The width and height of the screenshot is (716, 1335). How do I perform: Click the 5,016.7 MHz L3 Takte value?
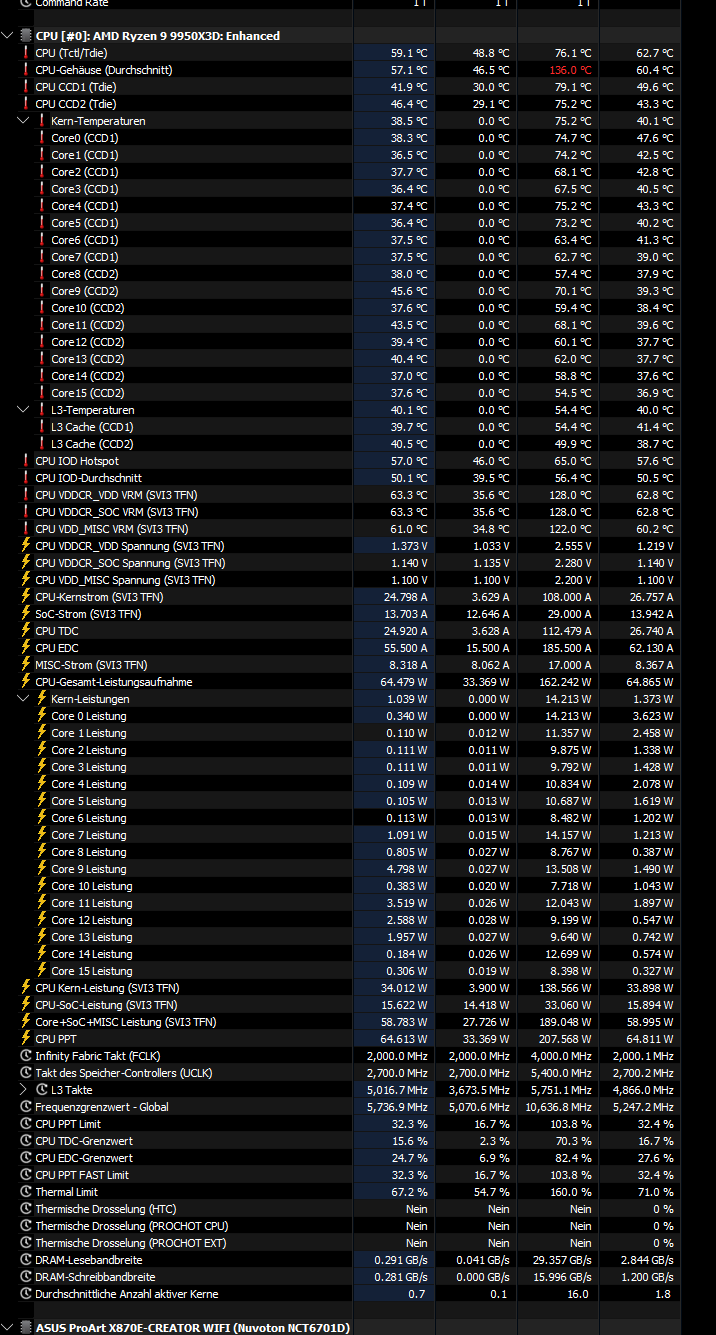click(398, 1090)
